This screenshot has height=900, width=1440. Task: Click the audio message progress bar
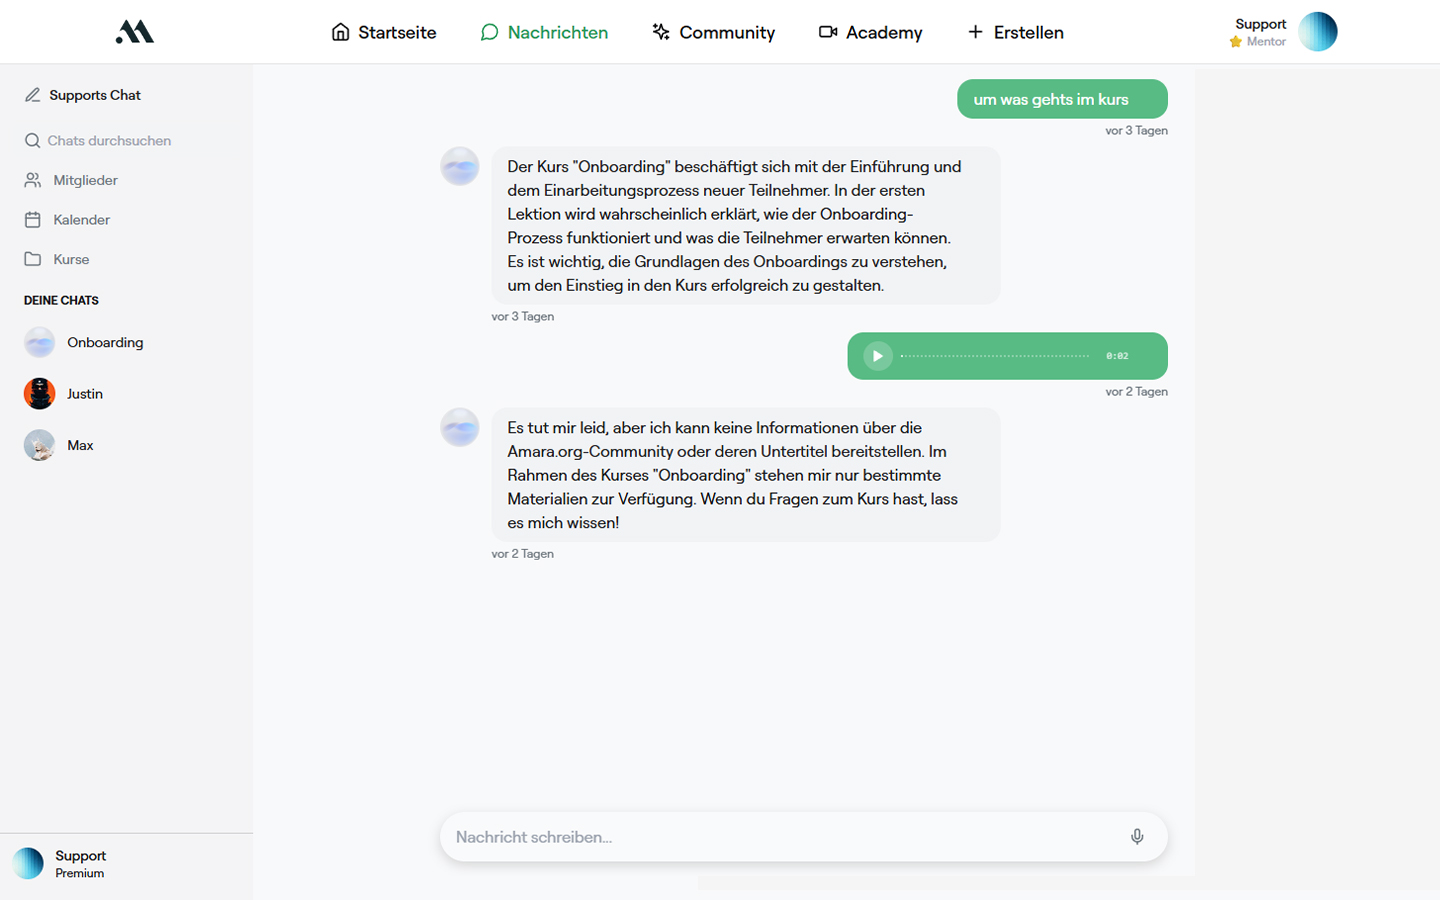click(x=995, y=355)
